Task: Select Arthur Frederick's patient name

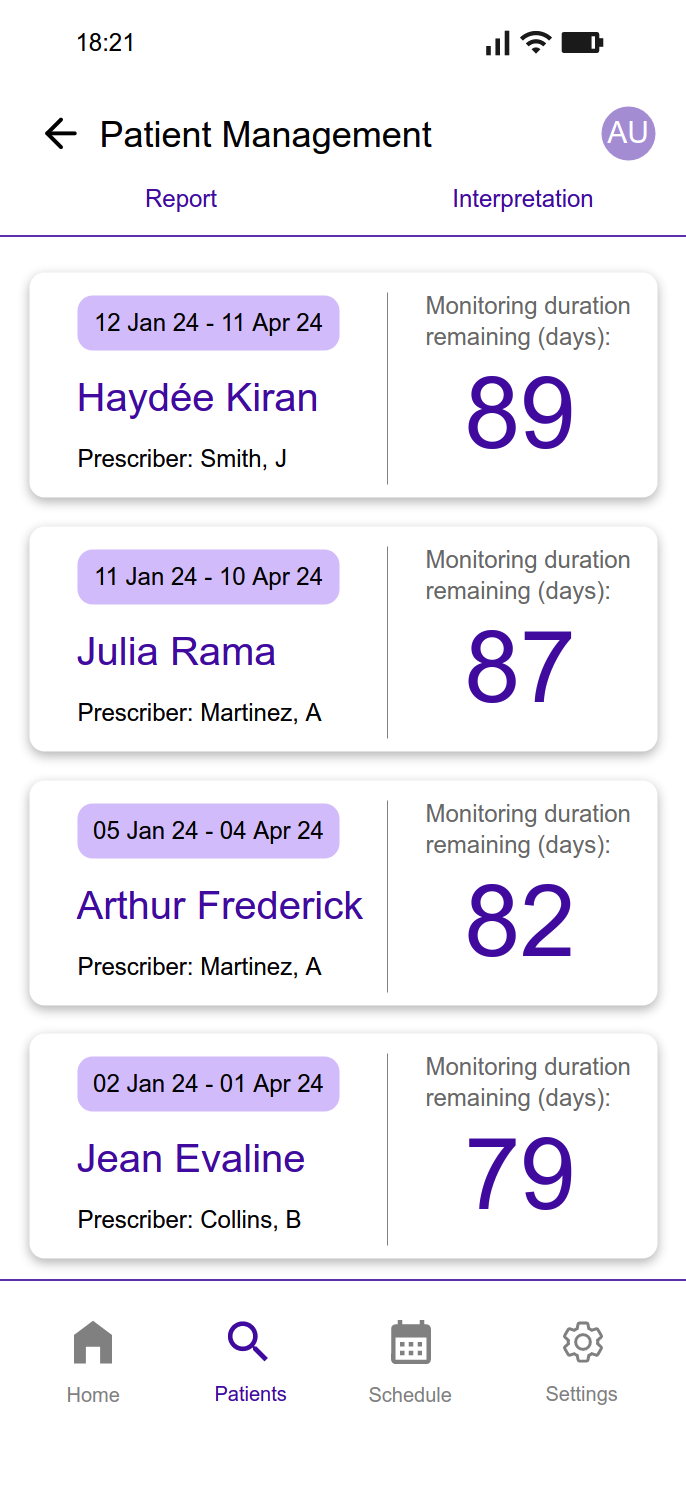Action: point(220,906)
